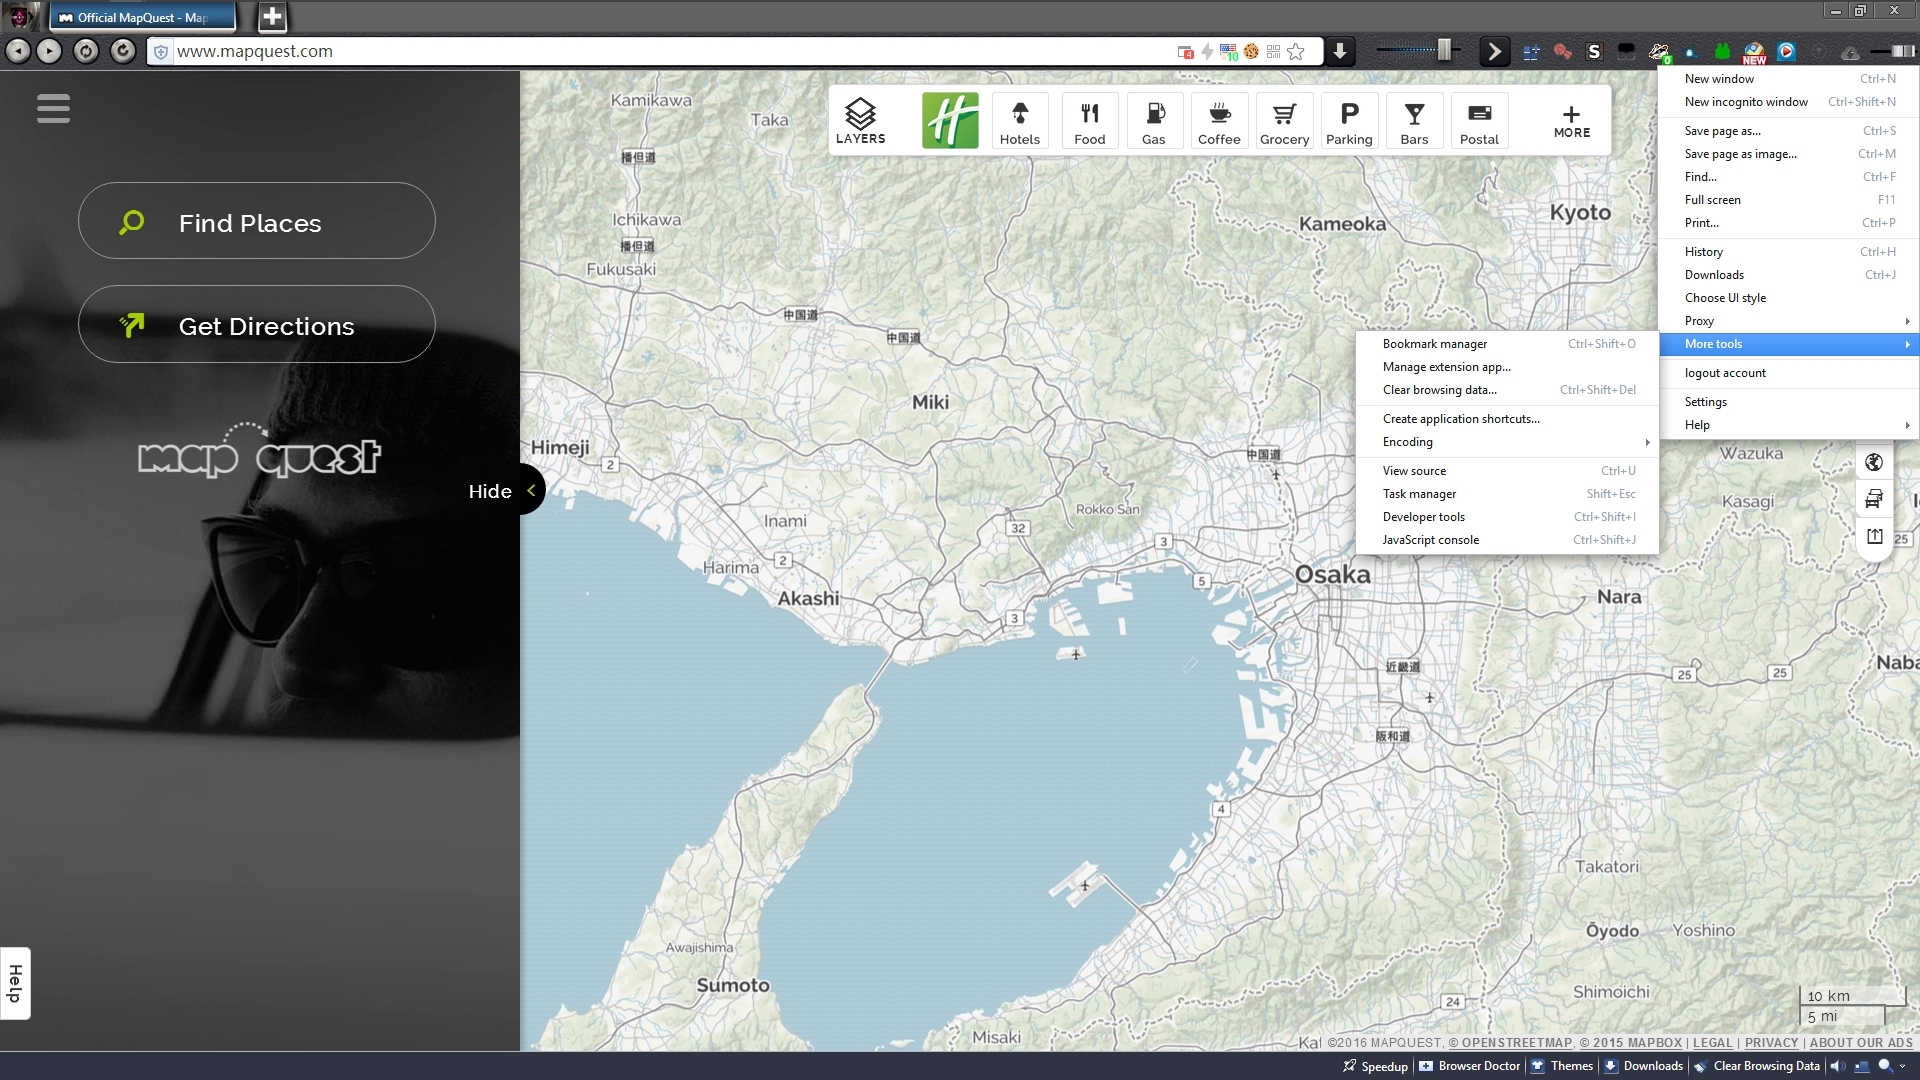The height and width of the screenshot is (1080, 1920).
Task: Show Grocery stores on the map
Action: click(x=1284, y=121)
